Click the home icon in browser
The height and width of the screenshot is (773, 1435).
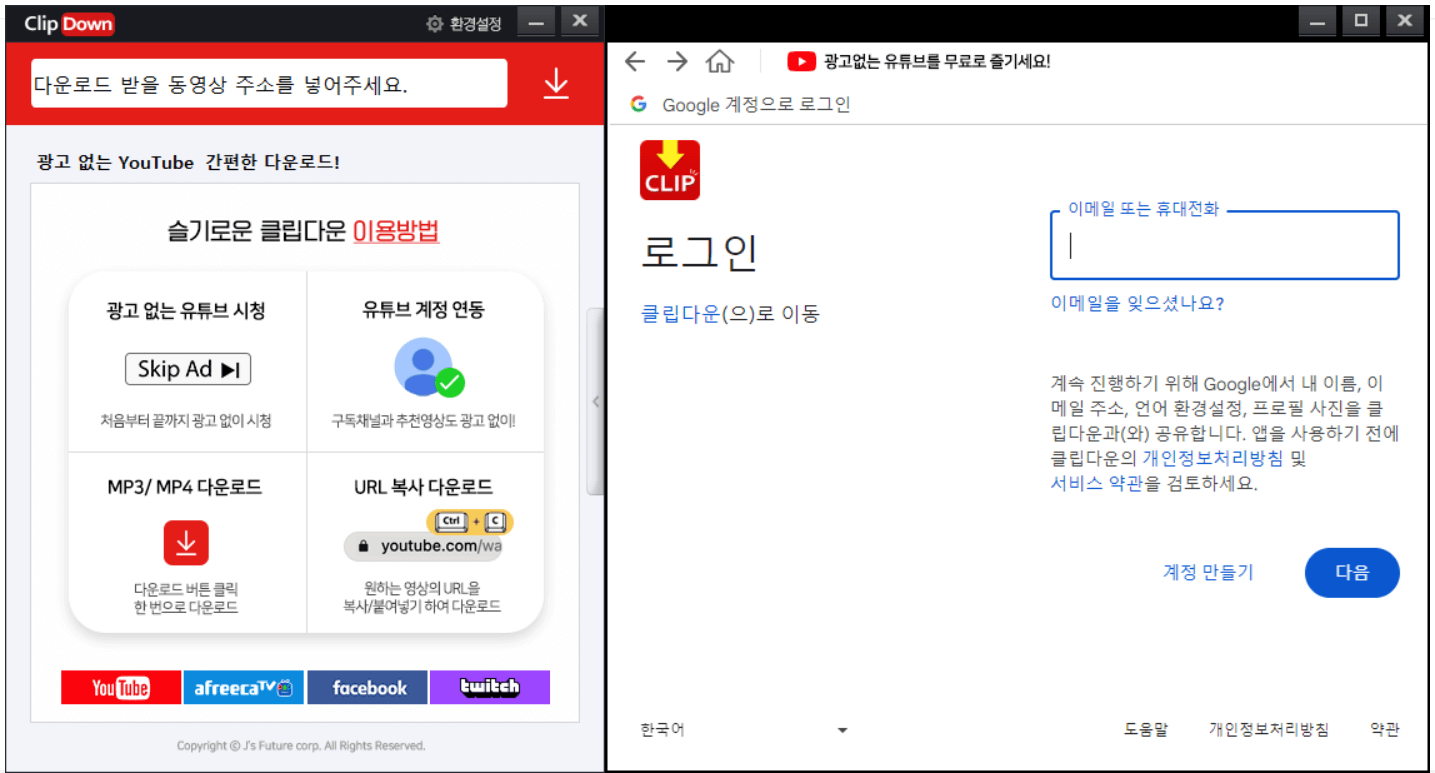point(719,62)
